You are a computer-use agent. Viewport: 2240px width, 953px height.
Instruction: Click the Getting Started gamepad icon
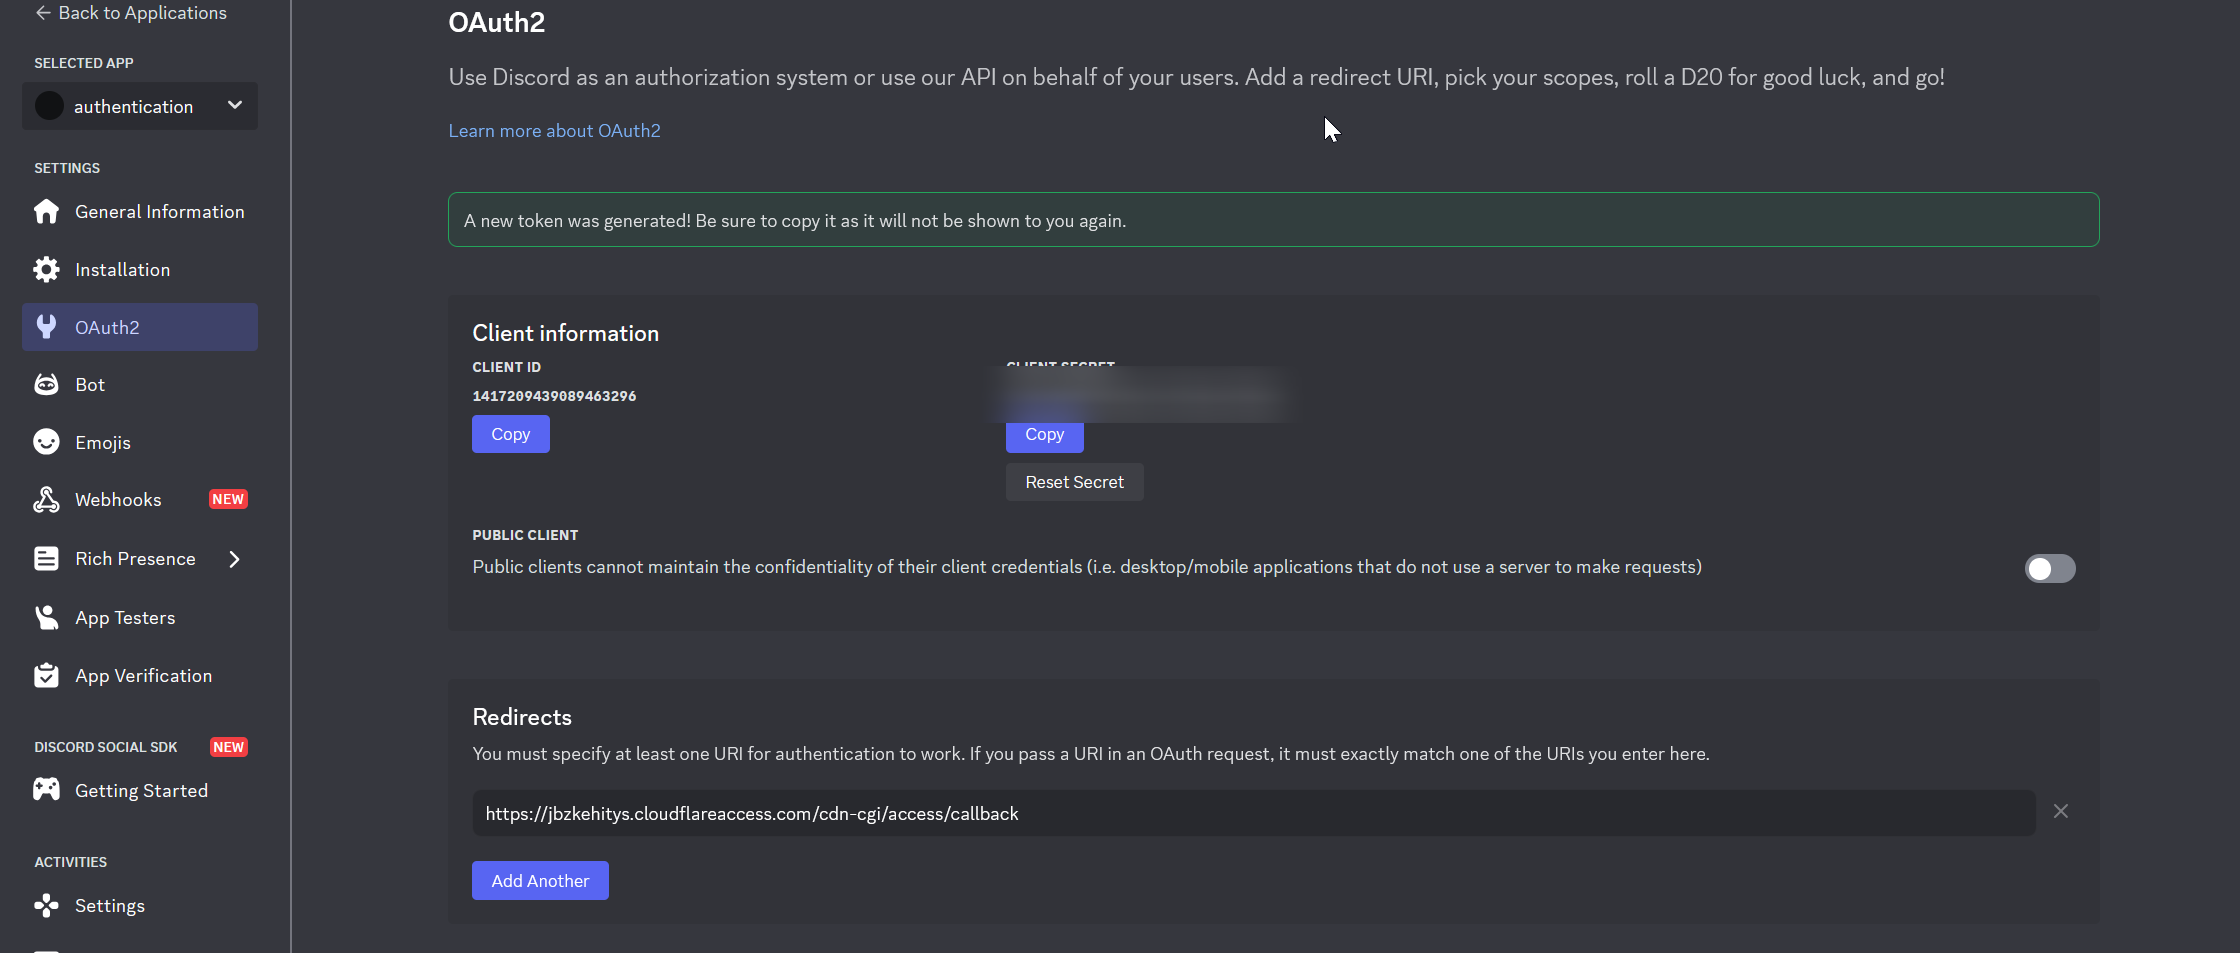coord(46,790)
